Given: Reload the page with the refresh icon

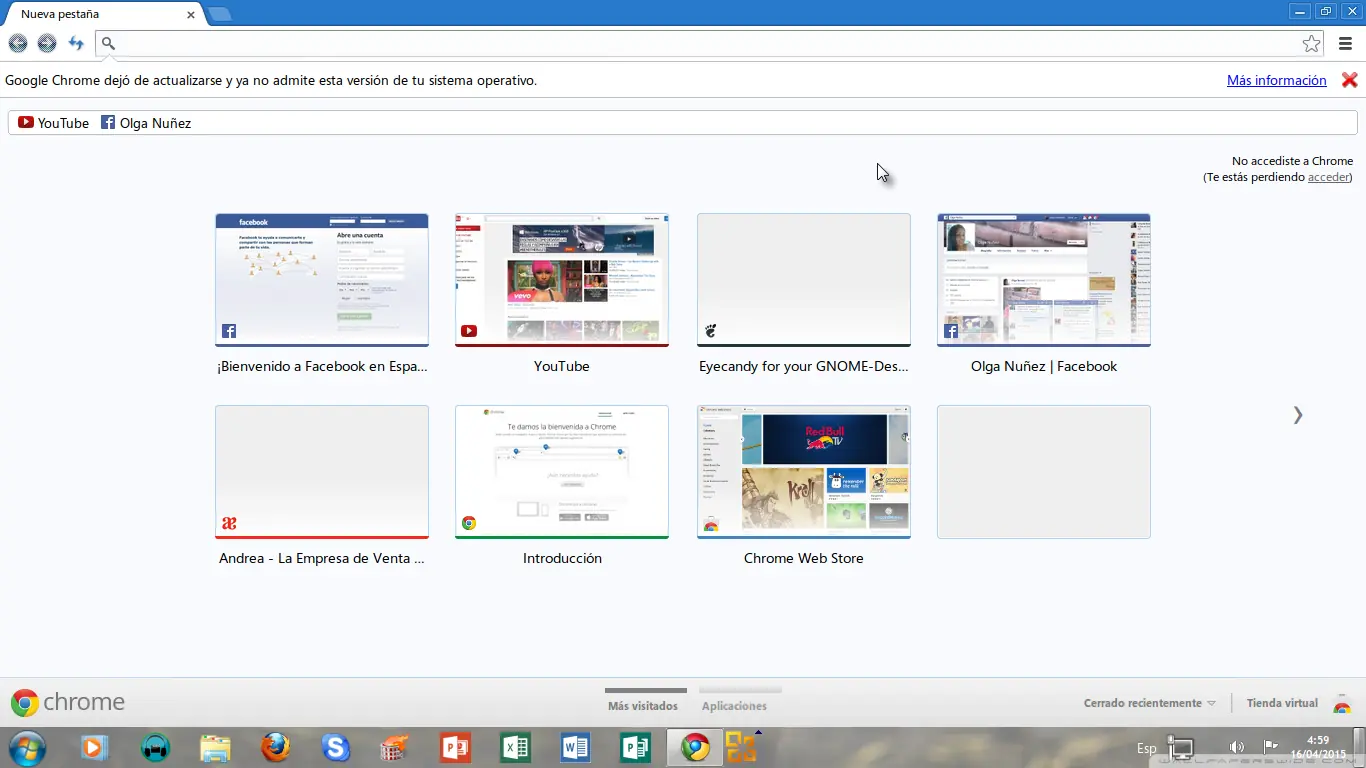Looking at the screenshot, I should pos(76,43).
